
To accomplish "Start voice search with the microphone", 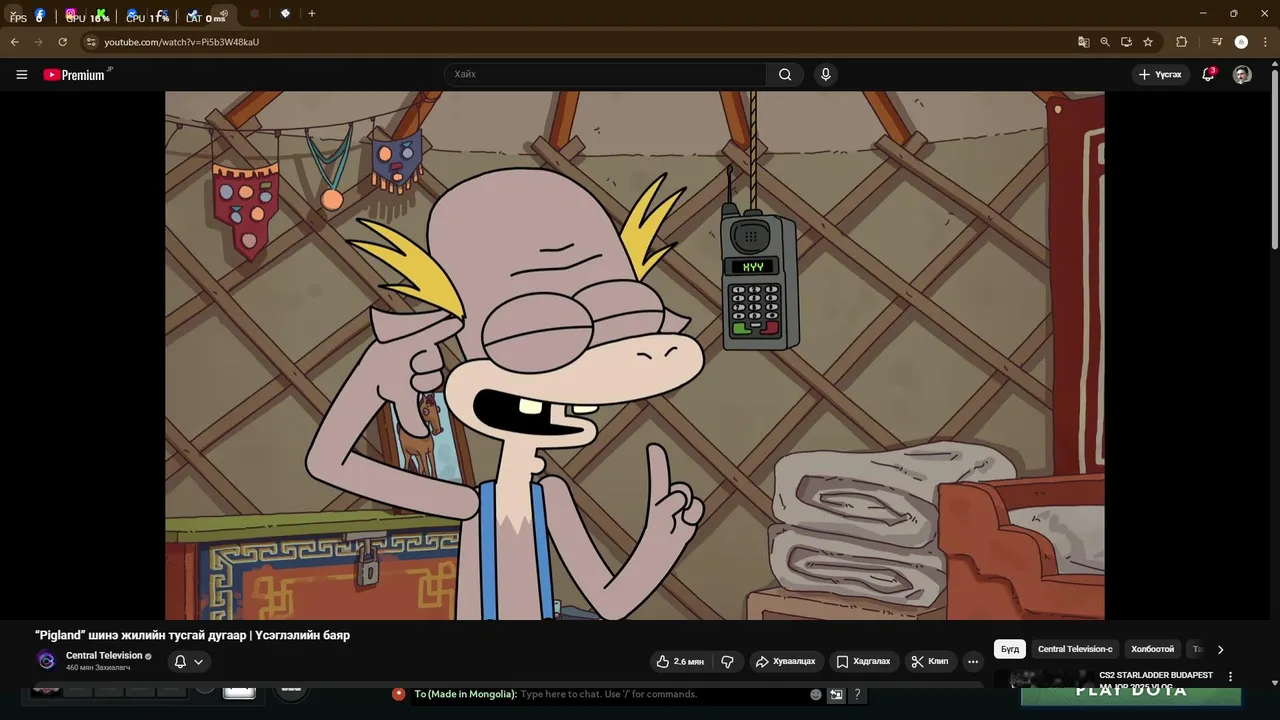I will [825, 74].
